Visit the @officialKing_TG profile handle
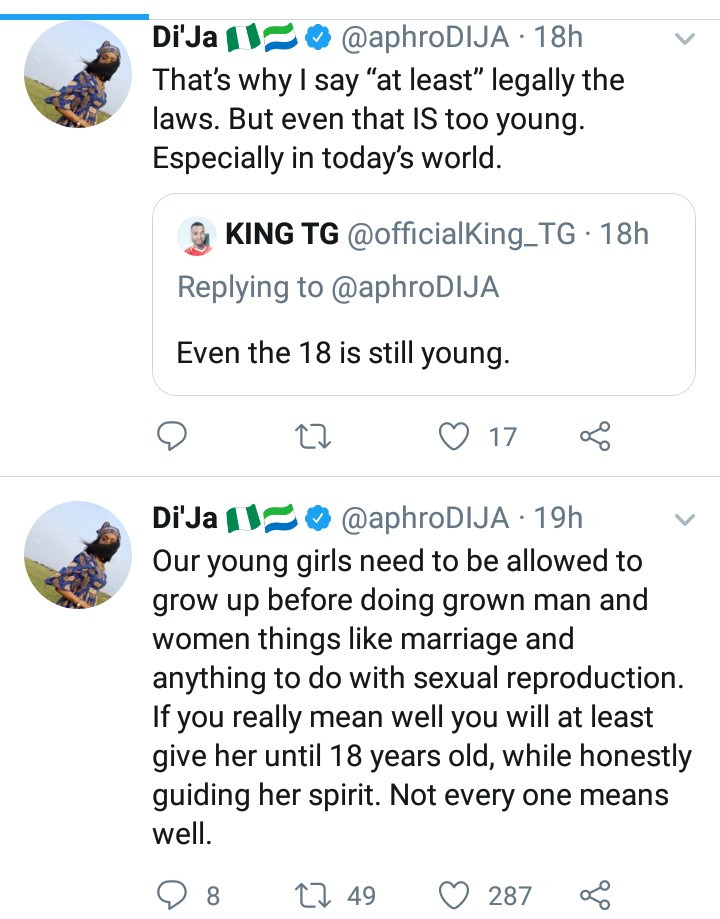Screen dimensions: 720x919 coord(461,235)
